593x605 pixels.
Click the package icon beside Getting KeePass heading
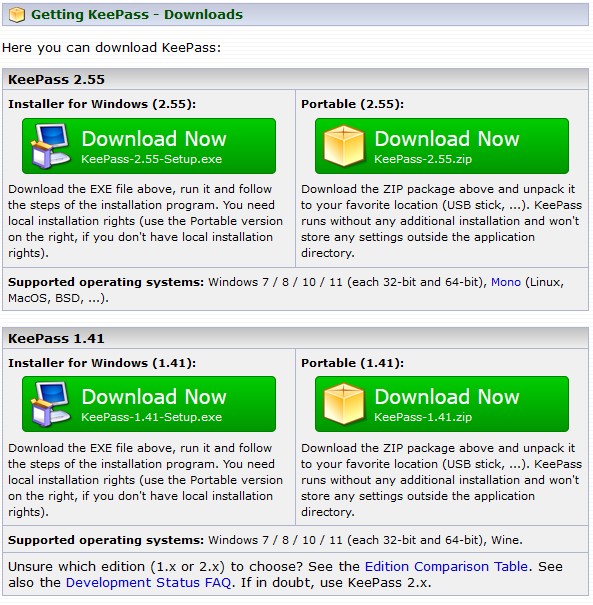(17, 15)
